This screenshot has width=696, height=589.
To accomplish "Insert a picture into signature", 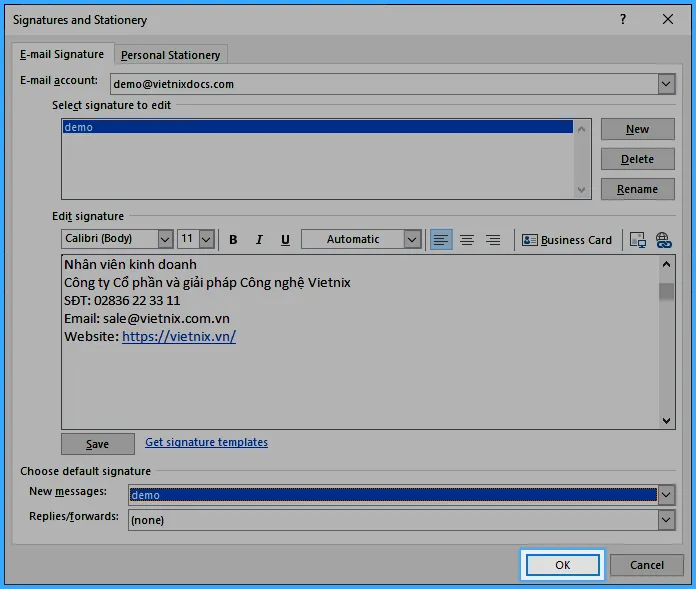I will (x=637, y=240).
